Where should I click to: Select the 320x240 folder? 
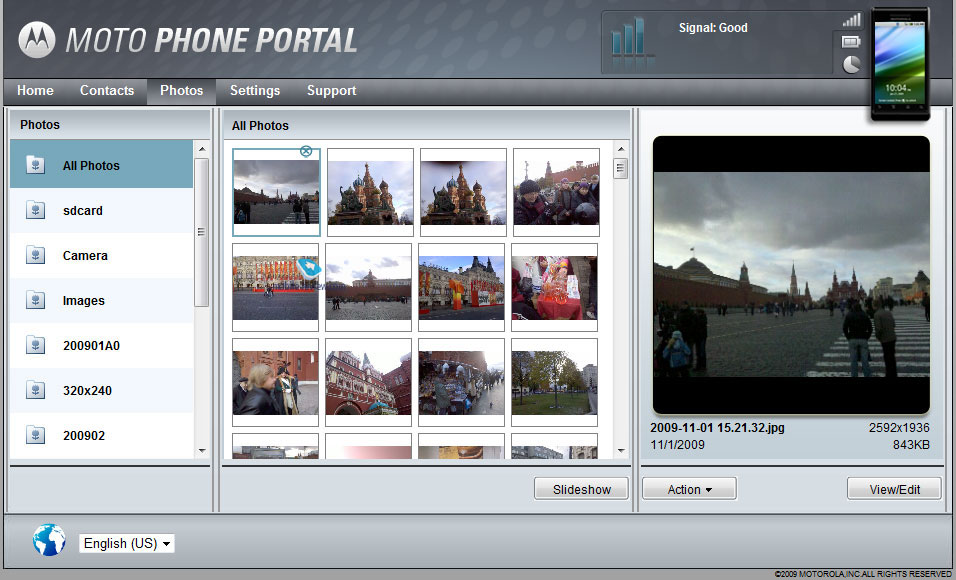(x=102, y=390)
